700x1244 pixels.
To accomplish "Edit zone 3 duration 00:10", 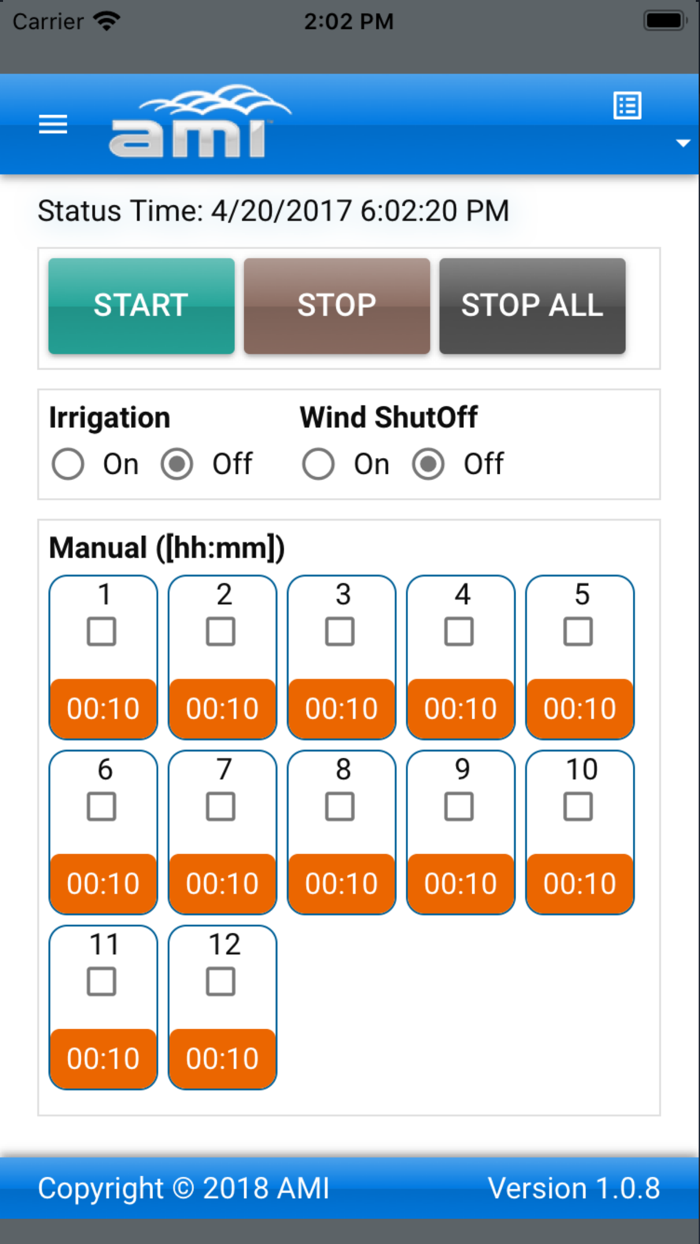I will pos(341,708).
